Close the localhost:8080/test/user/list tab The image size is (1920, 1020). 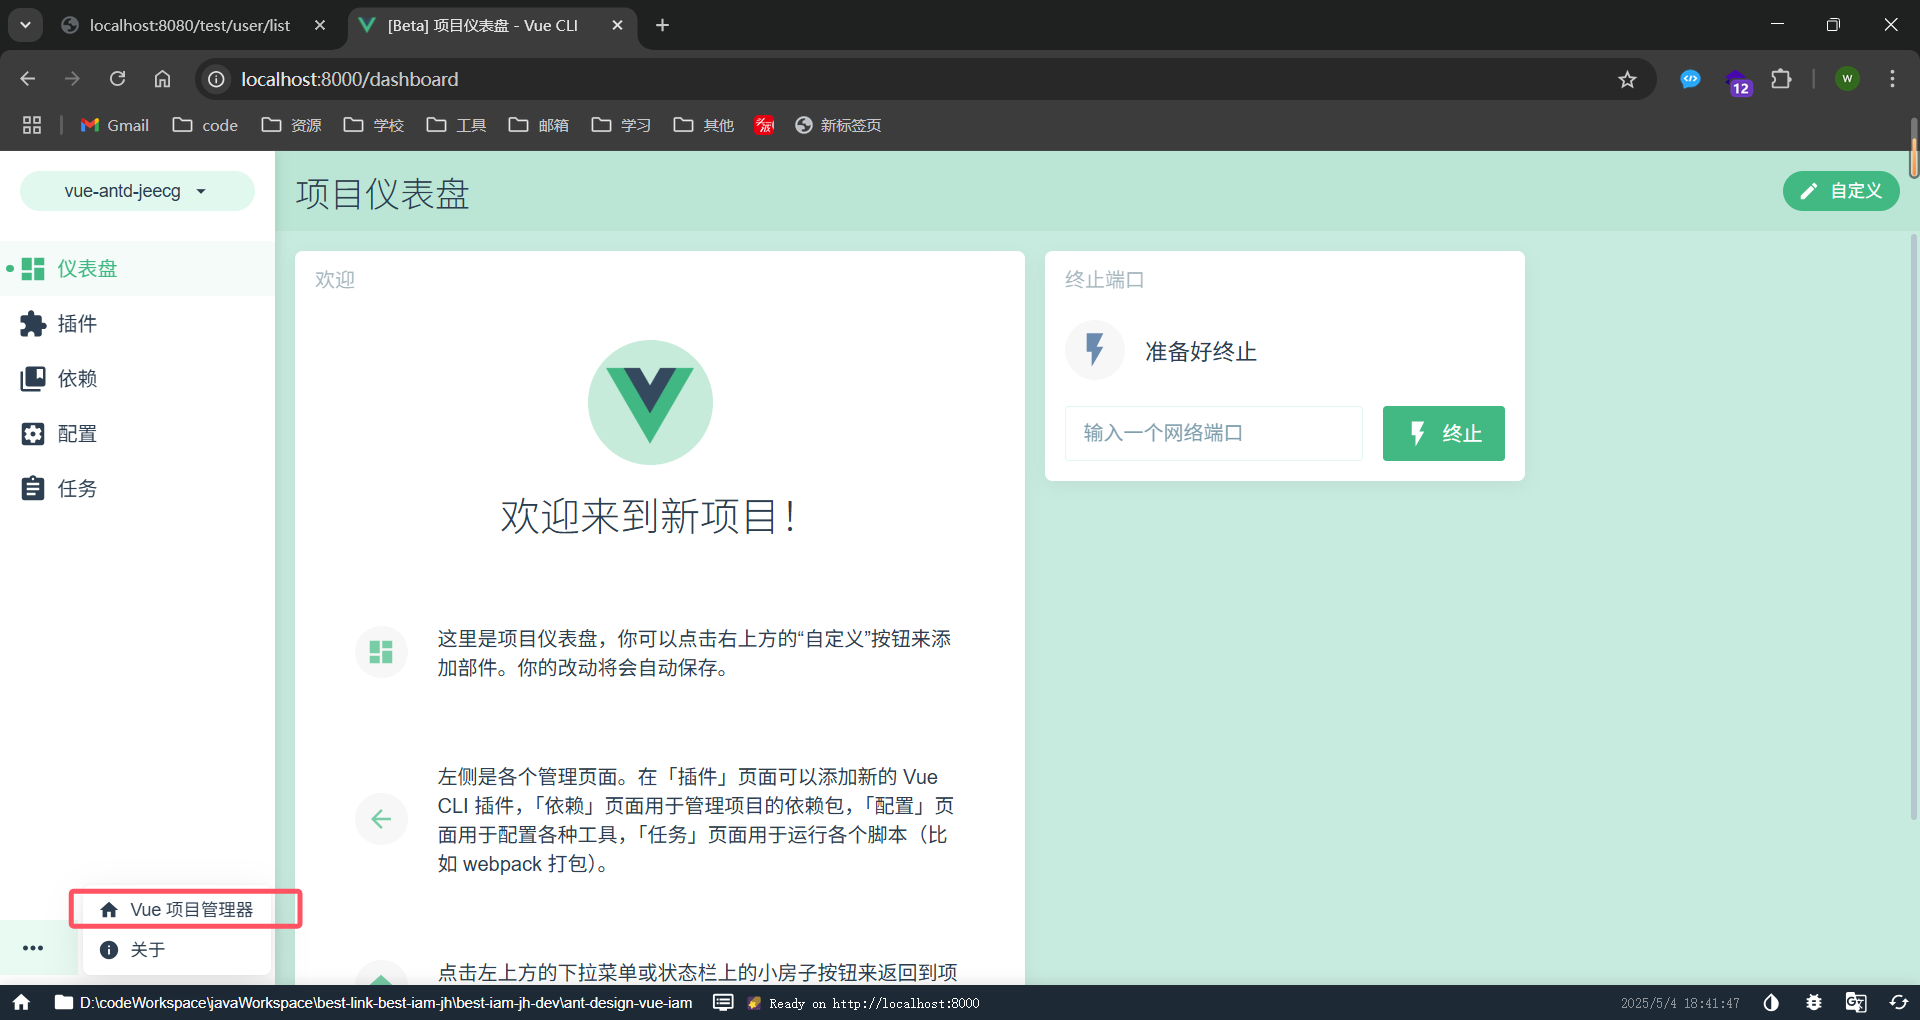click(320, 25)
